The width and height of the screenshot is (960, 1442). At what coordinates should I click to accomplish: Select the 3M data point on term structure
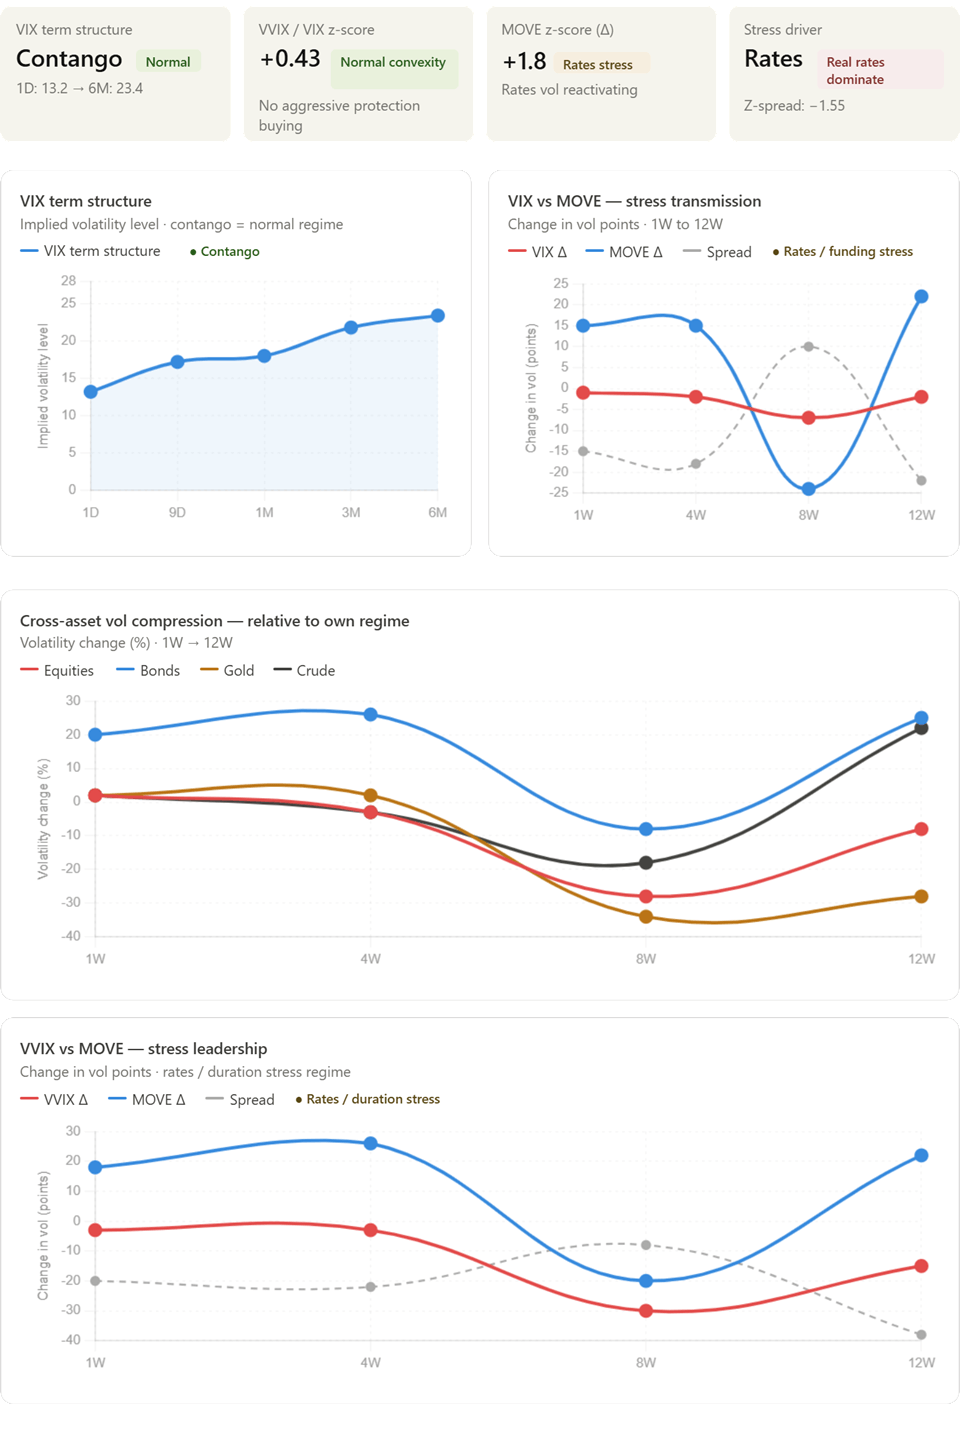pyautogui.click(x=351, y=327)
